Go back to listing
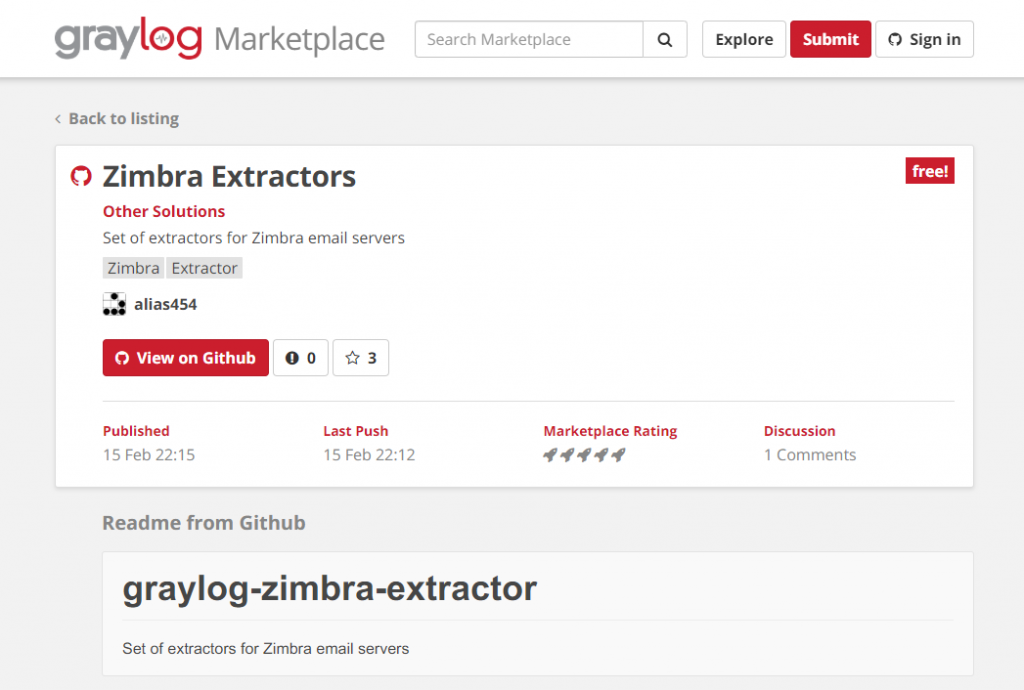1024x690 pixels. [117, 118]
